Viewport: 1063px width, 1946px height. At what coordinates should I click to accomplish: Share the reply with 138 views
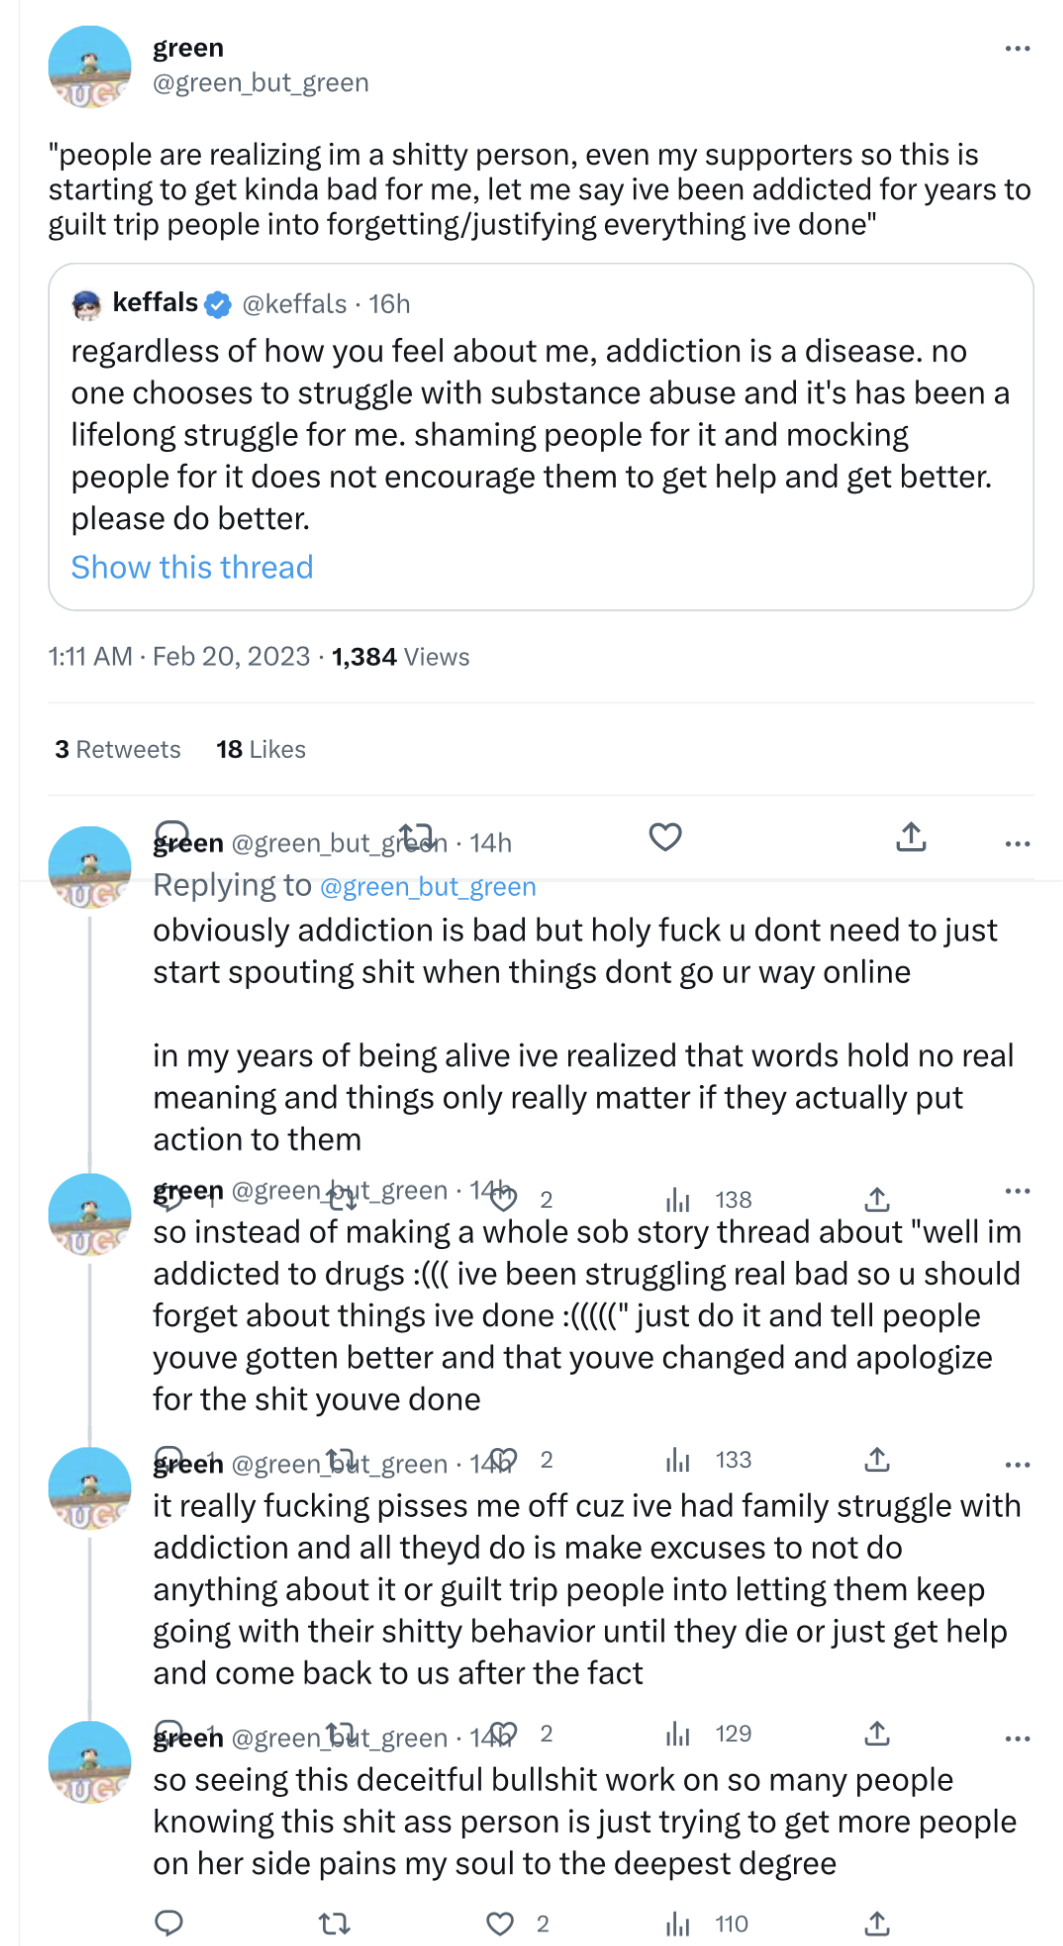click(877, 1198)
